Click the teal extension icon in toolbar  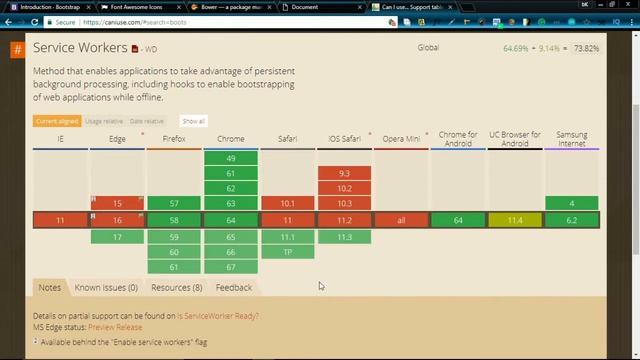(x=571, y=22)
